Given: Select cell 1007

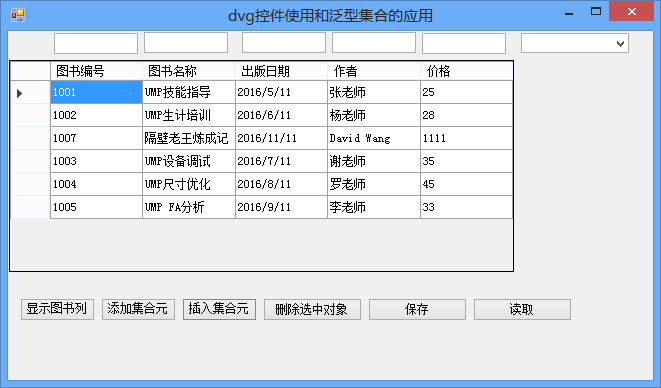Looking at the screenshot, I should [x=97, y=138].
